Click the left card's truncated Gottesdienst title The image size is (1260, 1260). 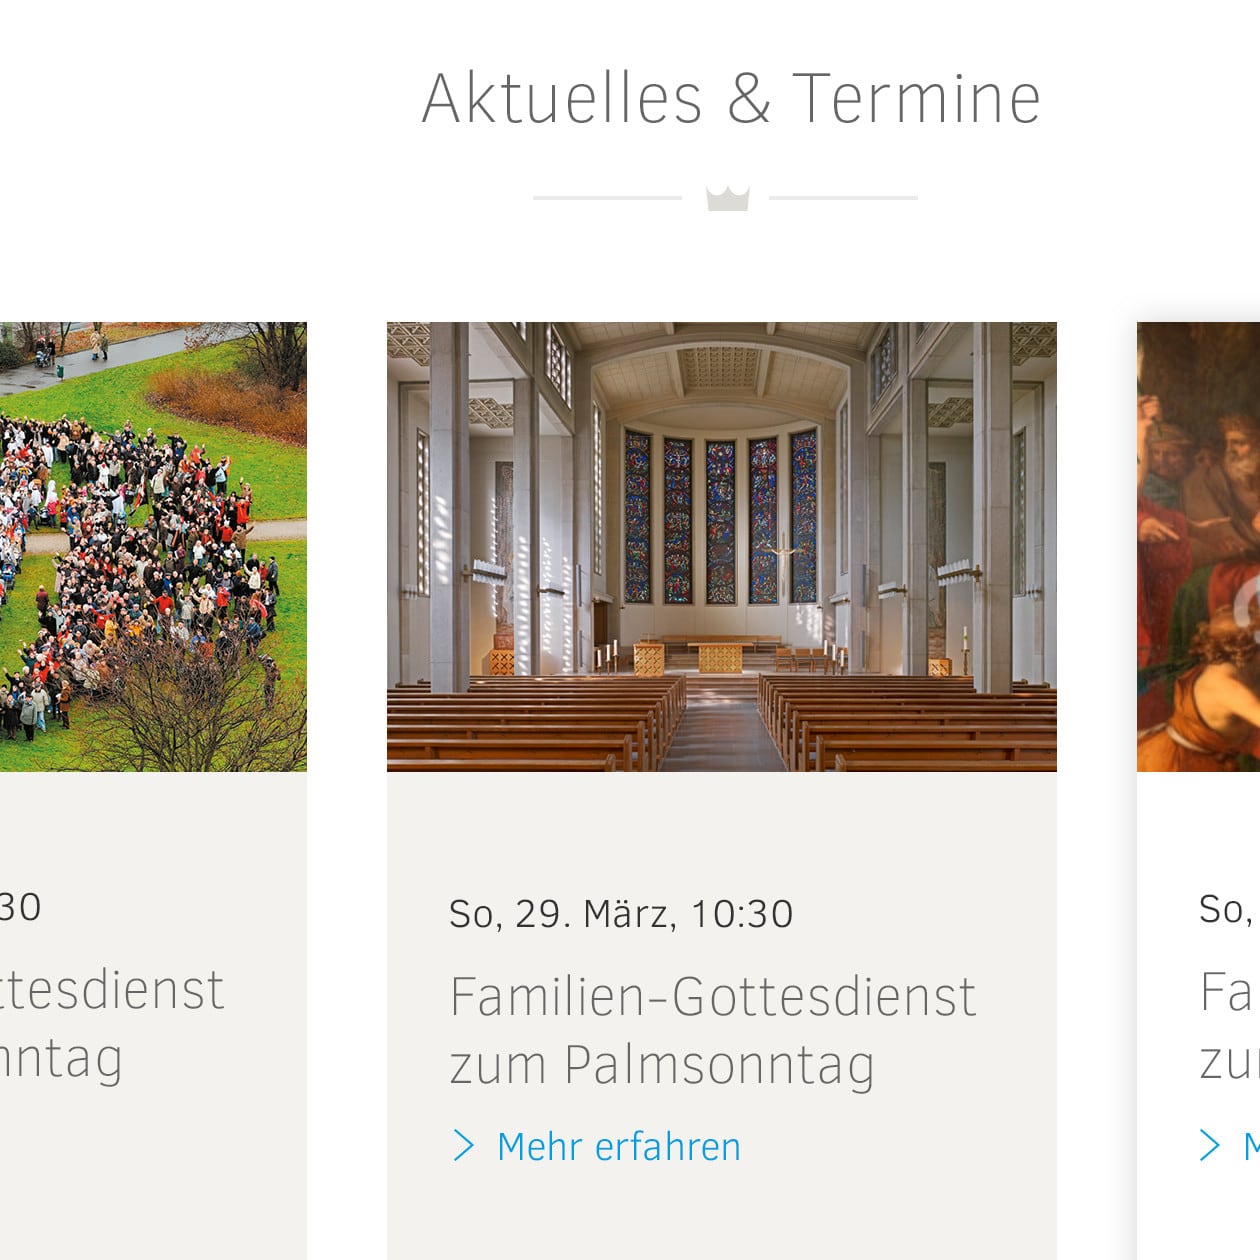coord(112,1024)
